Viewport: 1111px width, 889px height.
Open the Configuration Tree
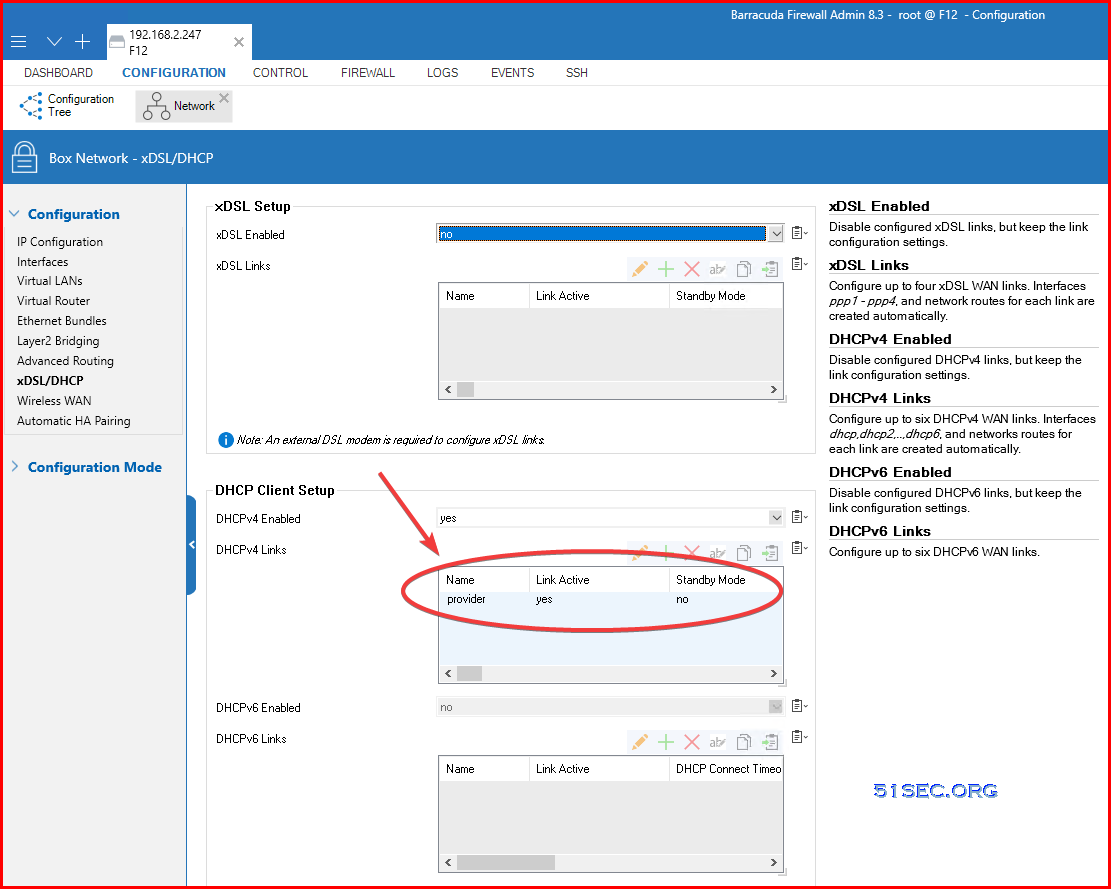pyautogui.click(x=67, y=106)
